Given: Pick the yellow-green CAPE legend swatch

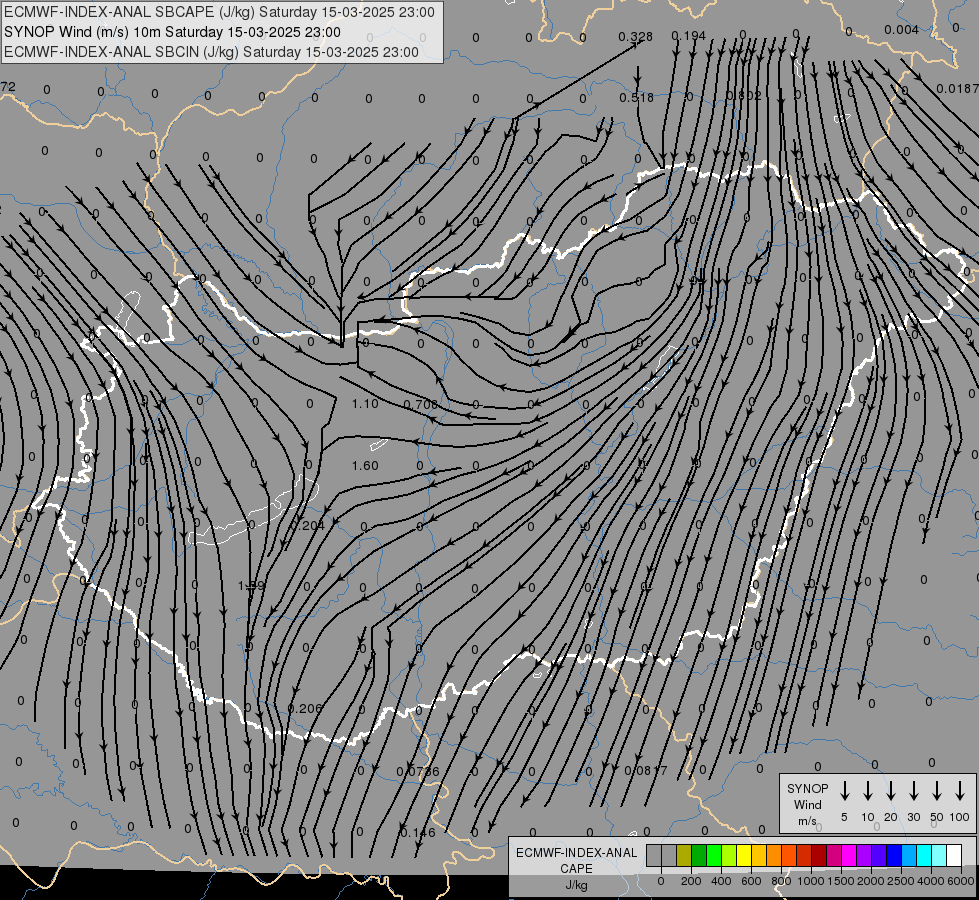Looking at the screenshot, I should [x=729, y=855].
